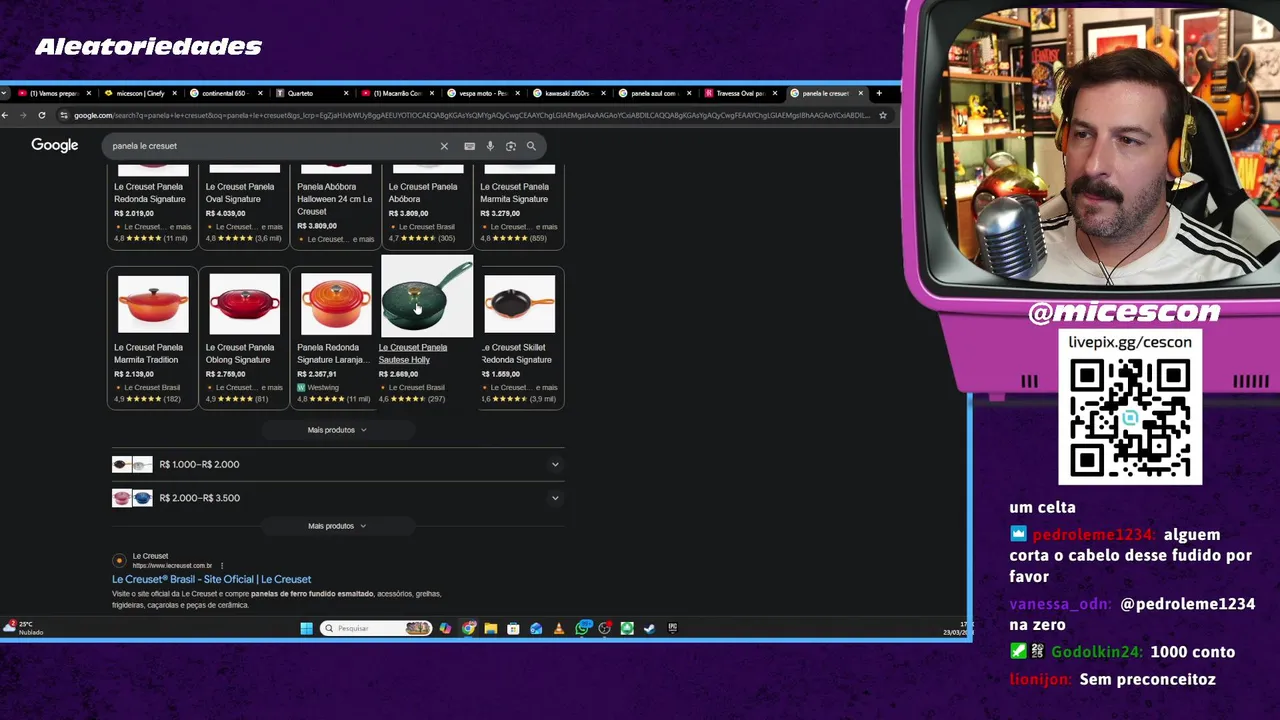Image resolution: width=1280 pixels, height=720 pixels.
Task: Select the Panela Redonda Laranja pot image
Action: [336, 304]
